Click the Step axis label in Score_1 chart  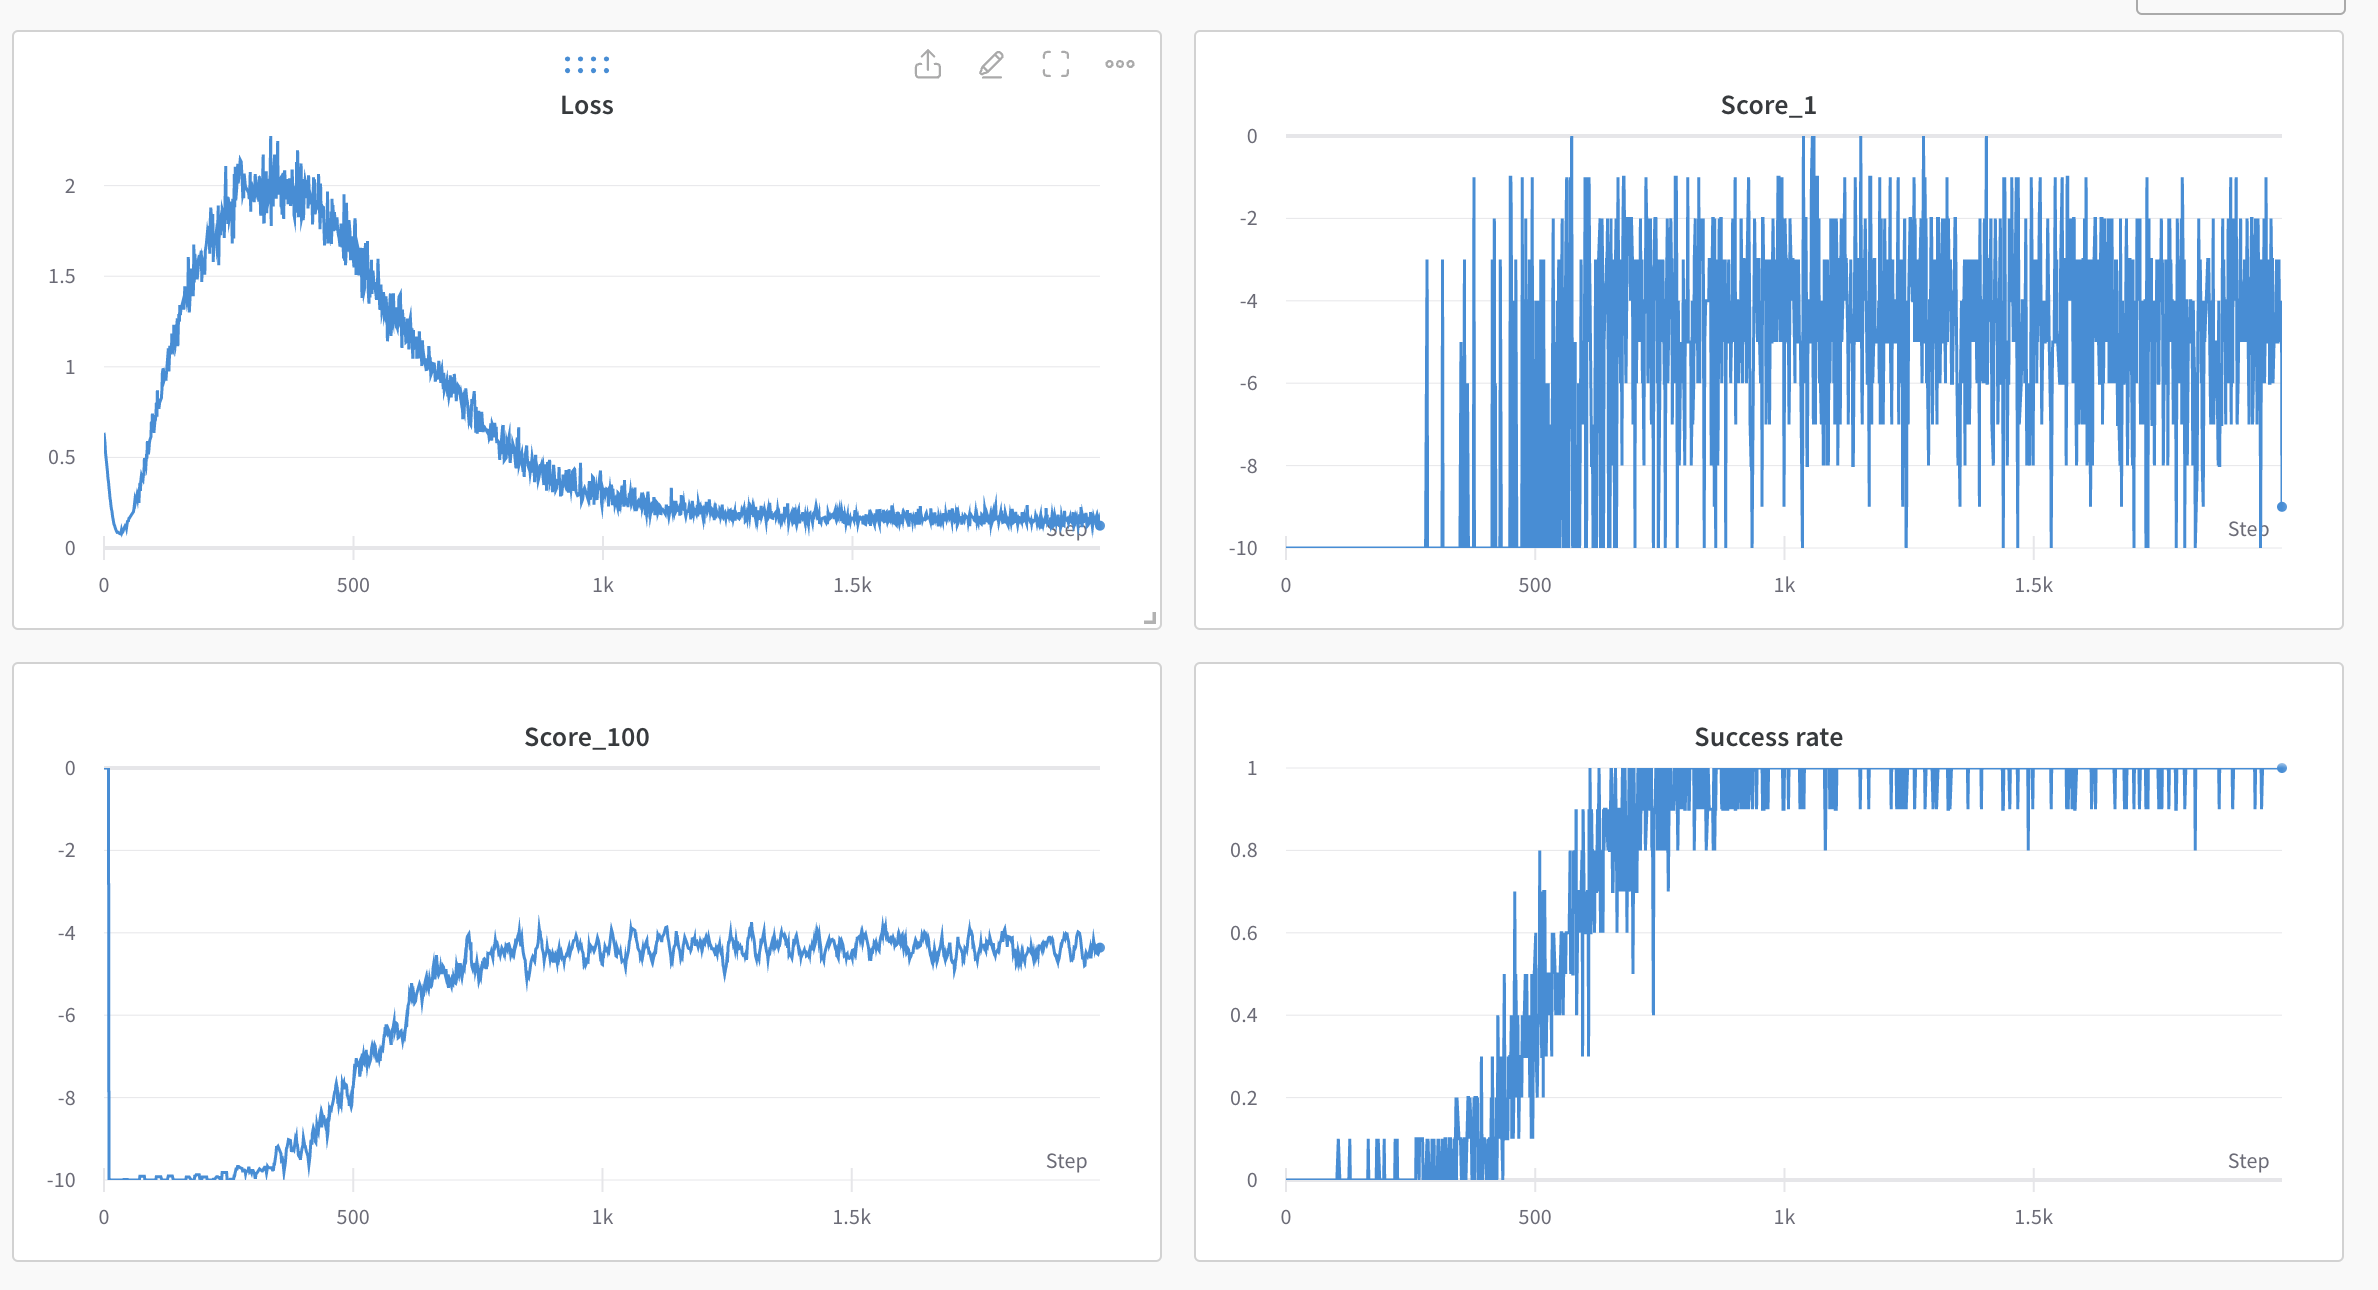pos(2248,529)
